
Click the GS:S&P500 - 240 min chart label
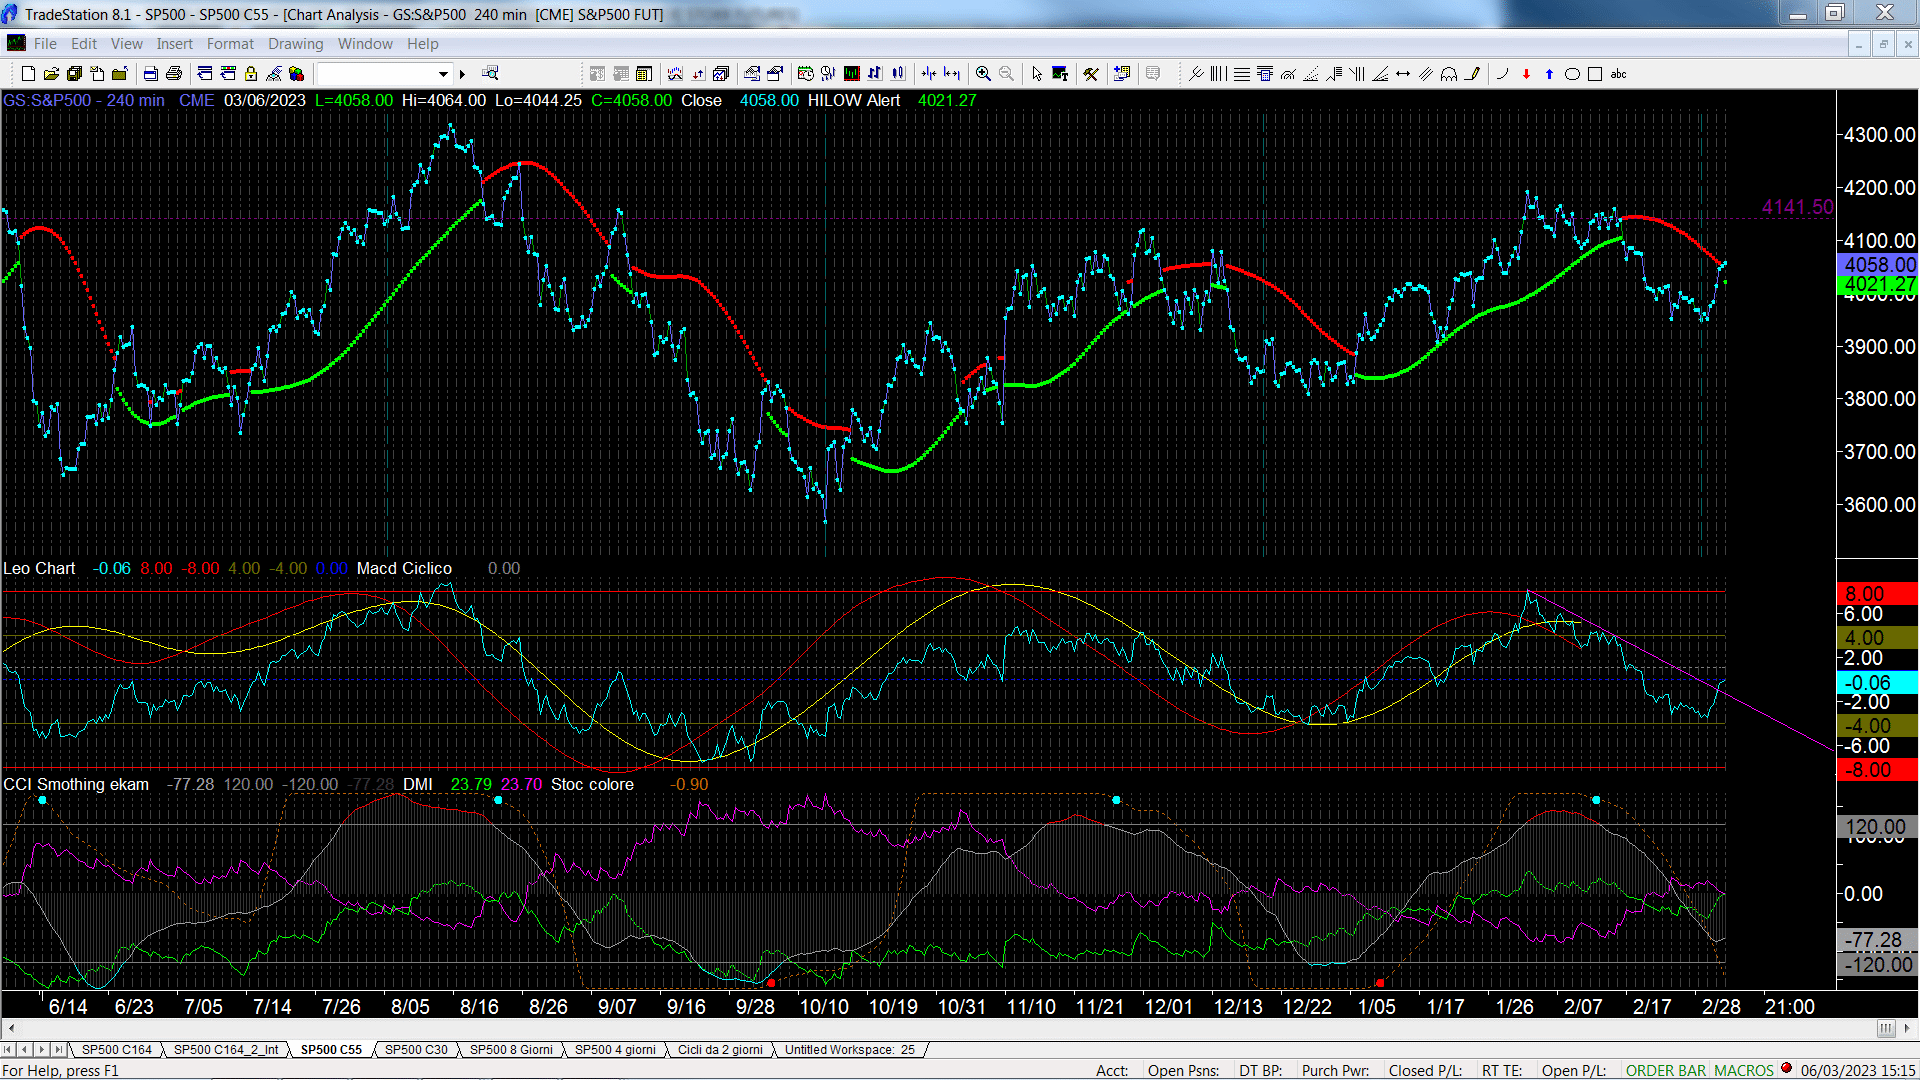[x=84, y=101]
